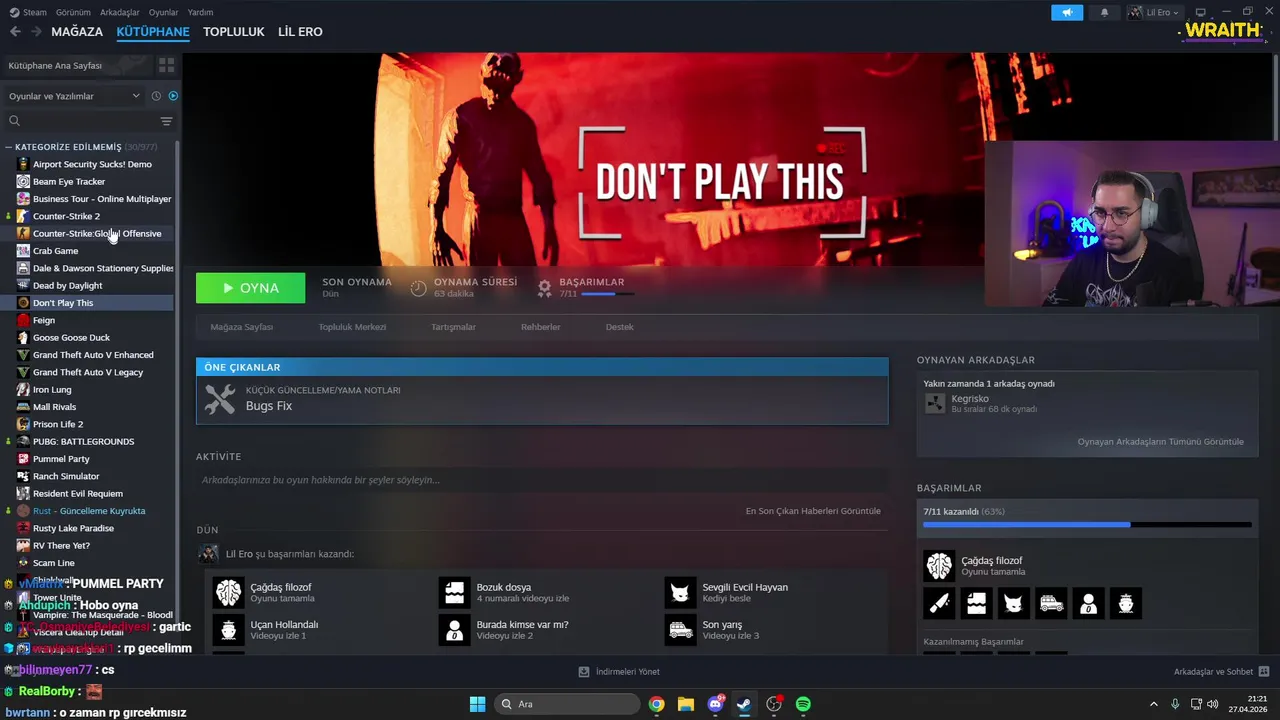Open the LİL ERO profile tab
The width and height of the screenshot is (1280, 720).
tap(300, 32)
